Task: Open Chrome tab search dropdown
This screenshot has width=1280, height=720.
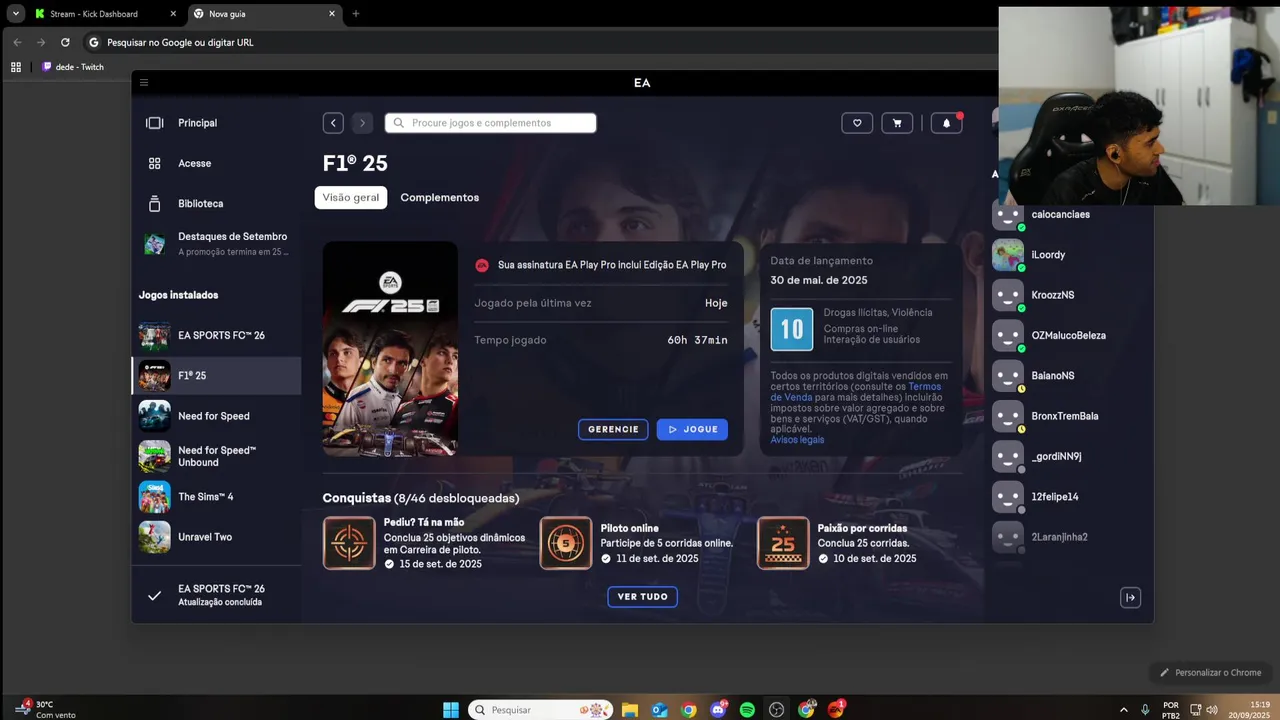Action: pos(16,14)
